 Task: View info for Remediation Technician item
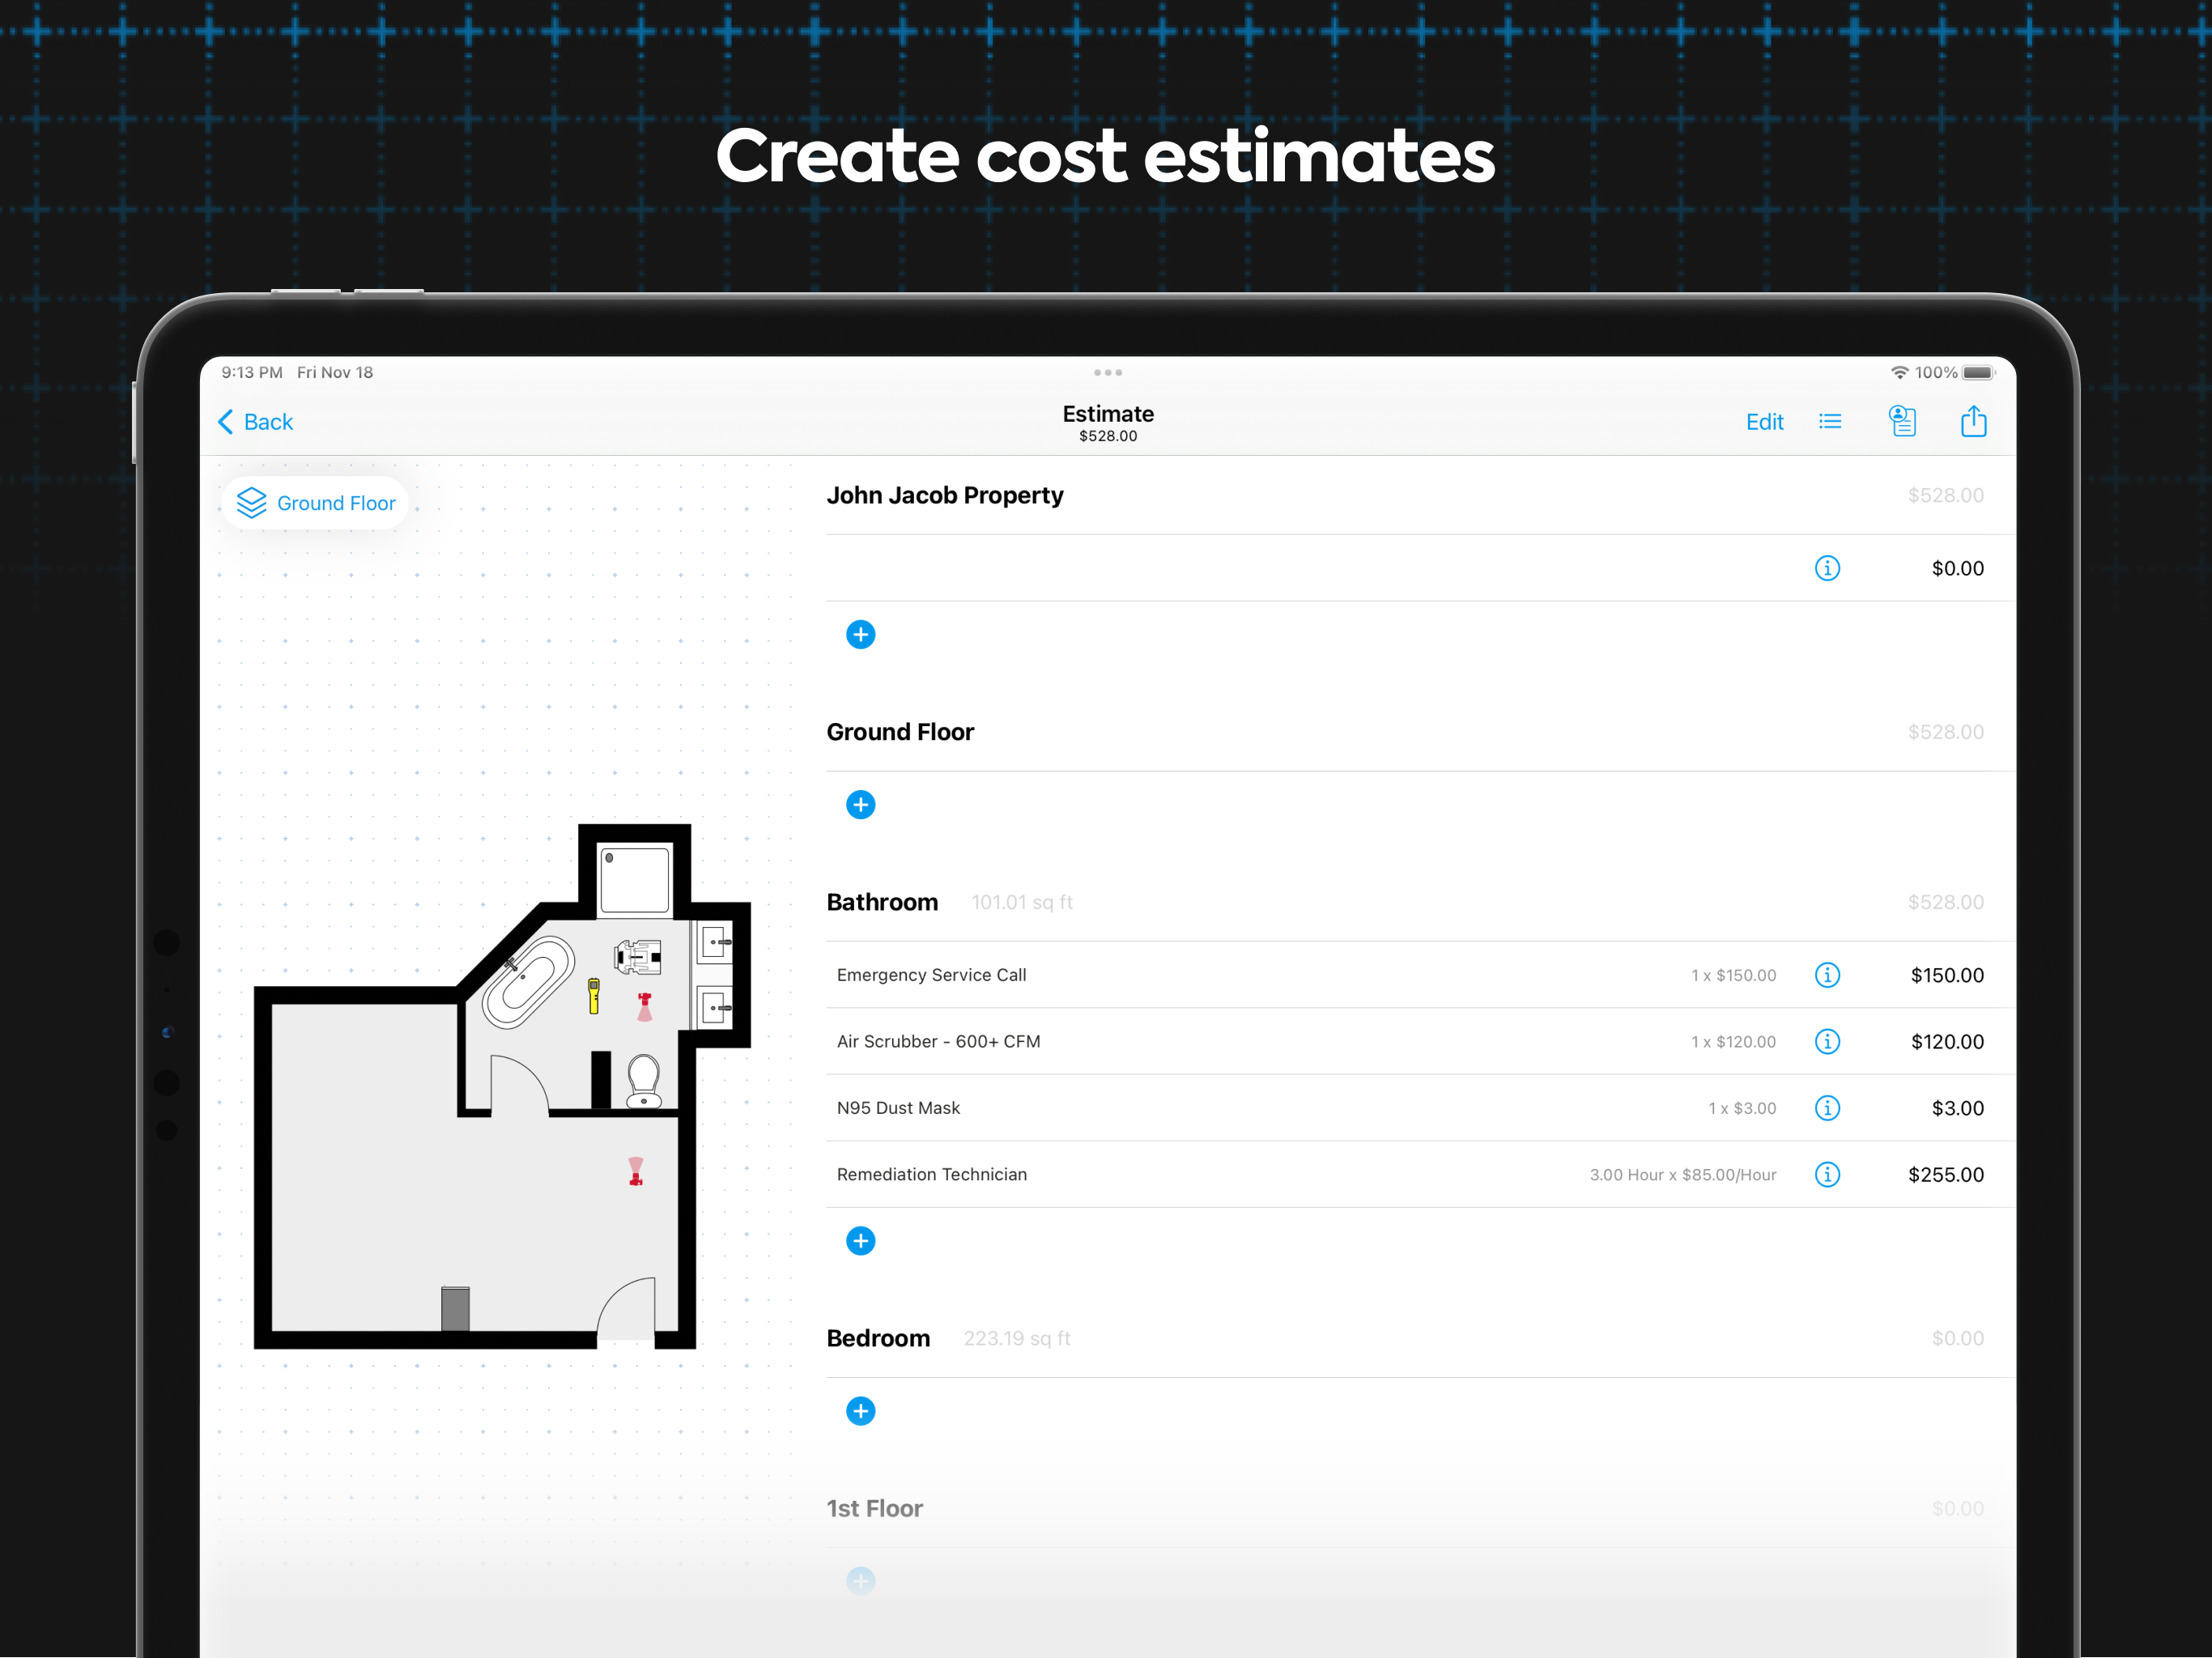point(1828,1174)
